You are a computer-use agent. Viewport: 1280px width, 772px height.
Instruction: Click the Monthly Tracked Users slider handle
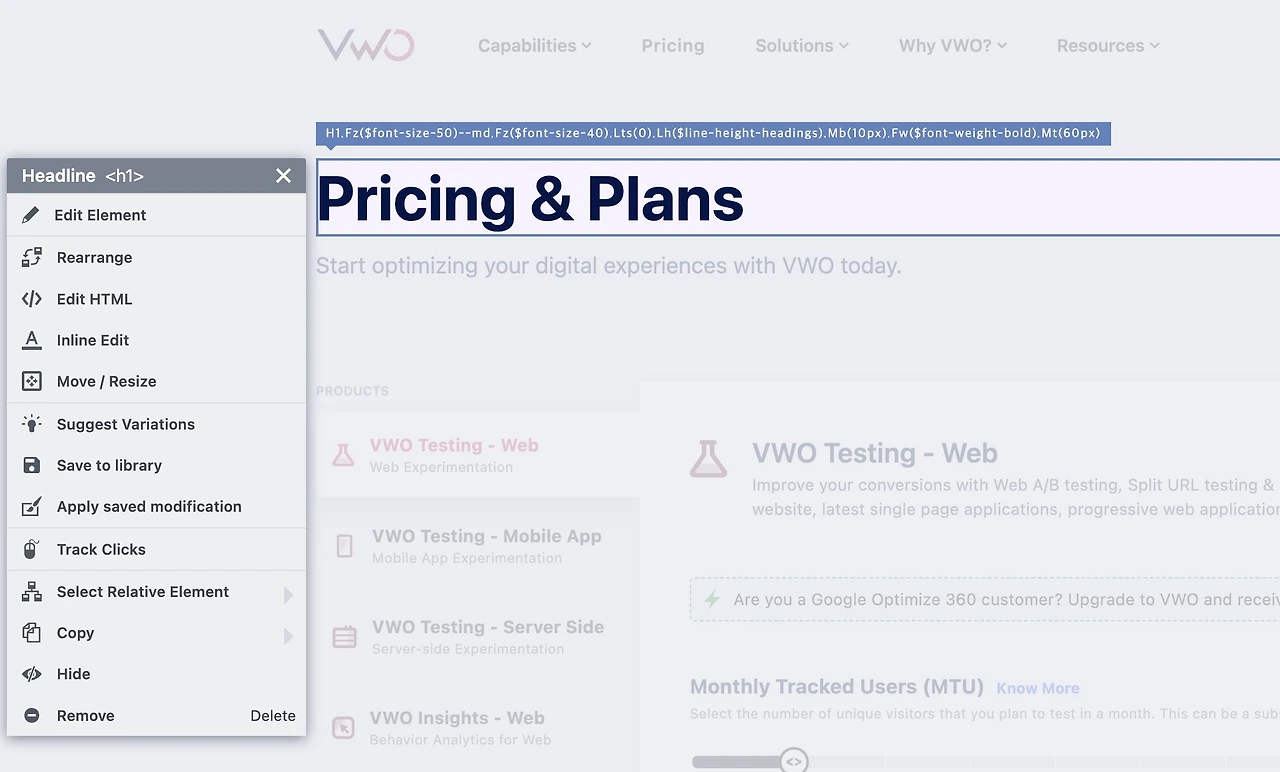coord(793,761)
